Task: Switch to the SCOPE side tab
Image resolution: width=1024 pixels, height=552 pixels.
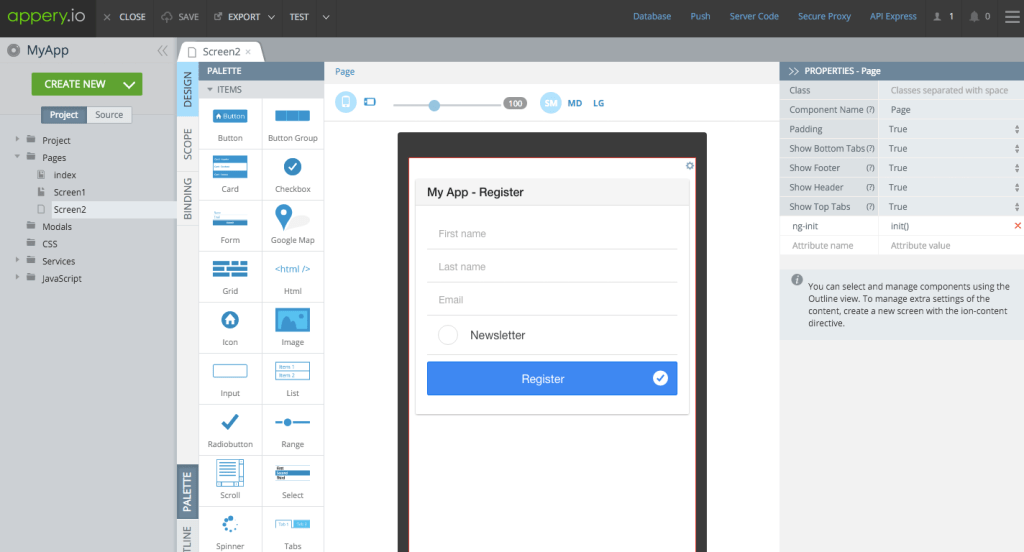Action: [187, 145]
